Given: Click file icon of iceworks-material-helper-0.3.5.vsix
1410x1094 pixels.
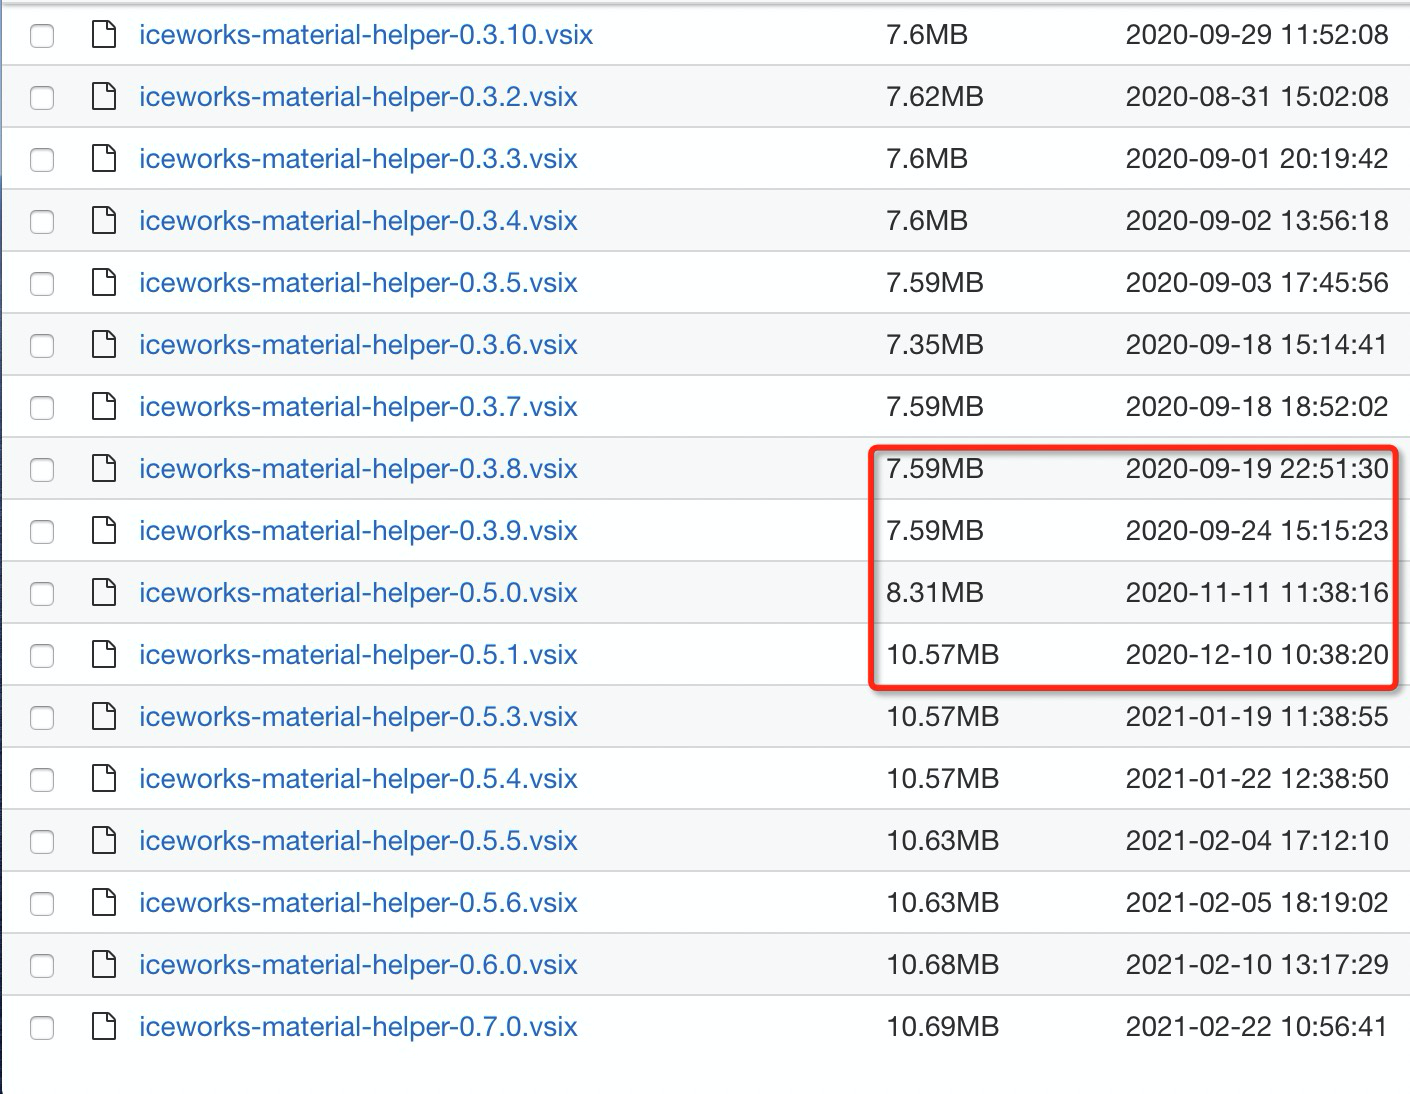Looking at the screenshot, I should tap(104, 283).
